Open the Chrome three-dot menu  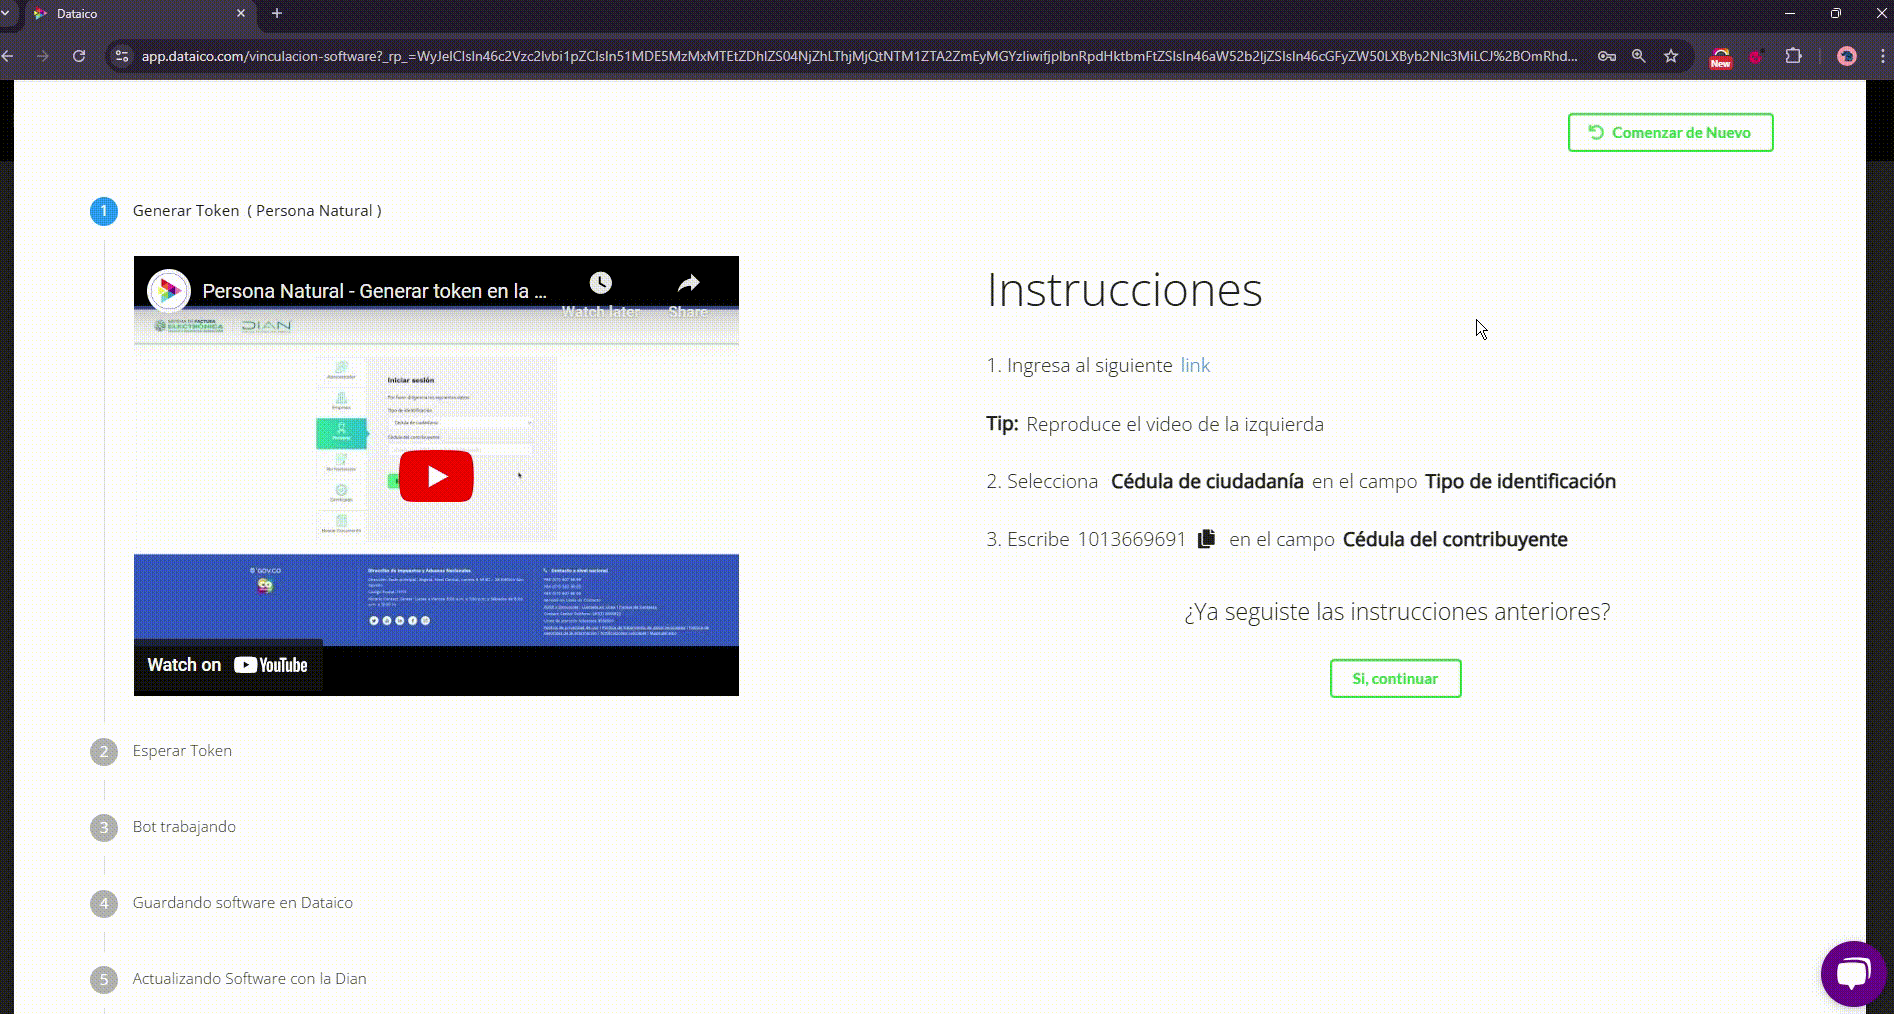click(1883, 56)
